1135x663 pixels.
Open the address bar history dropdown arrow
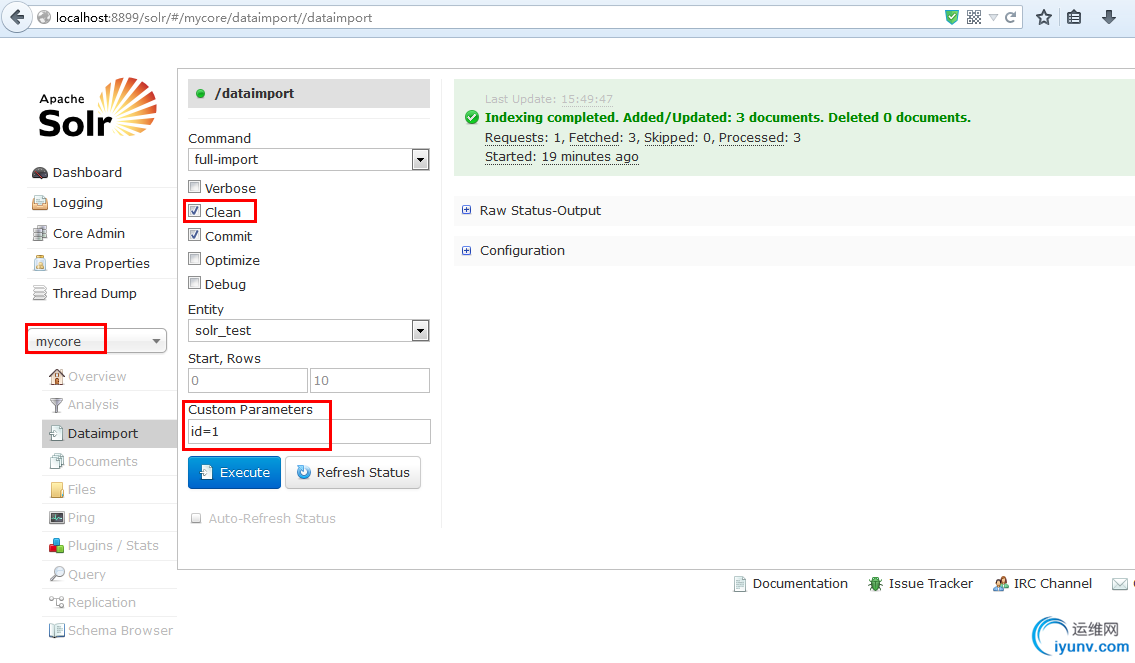pyautogui.click(x=993, y=17)
